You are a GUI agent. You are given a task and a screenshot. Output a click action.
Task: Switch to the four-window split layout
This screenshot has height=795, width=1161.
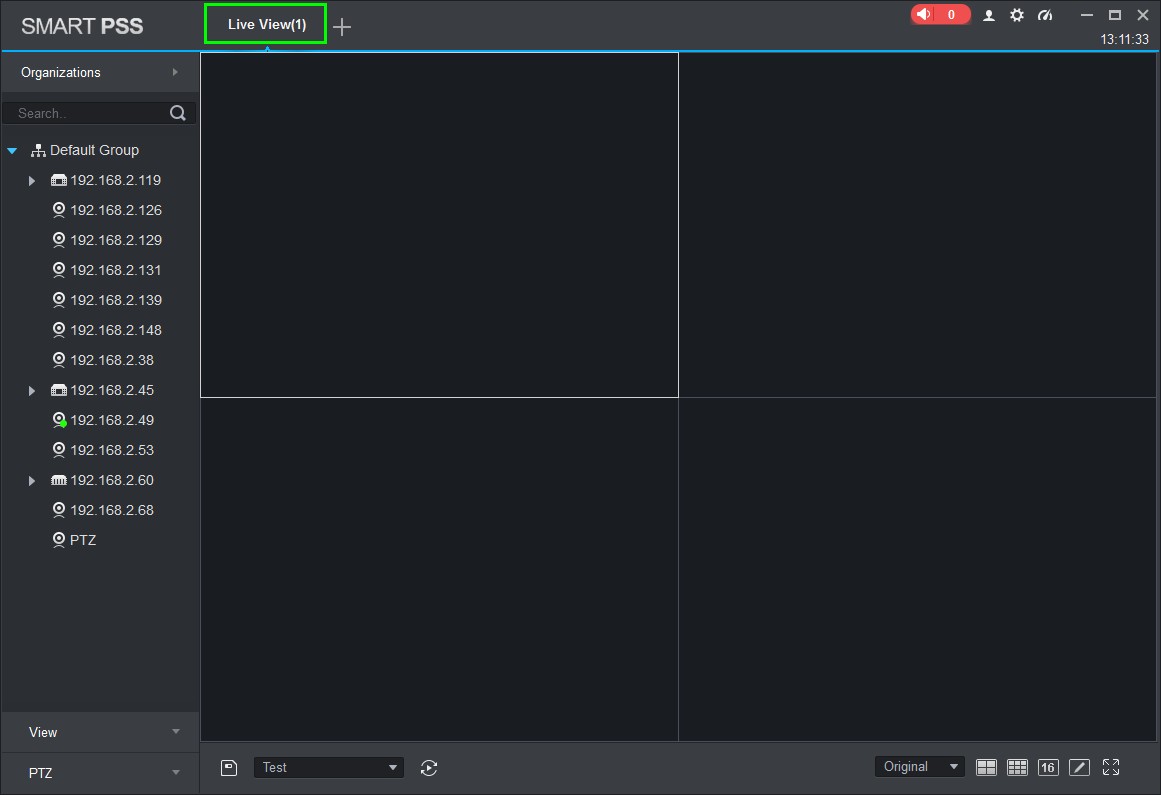pos(986,768)
